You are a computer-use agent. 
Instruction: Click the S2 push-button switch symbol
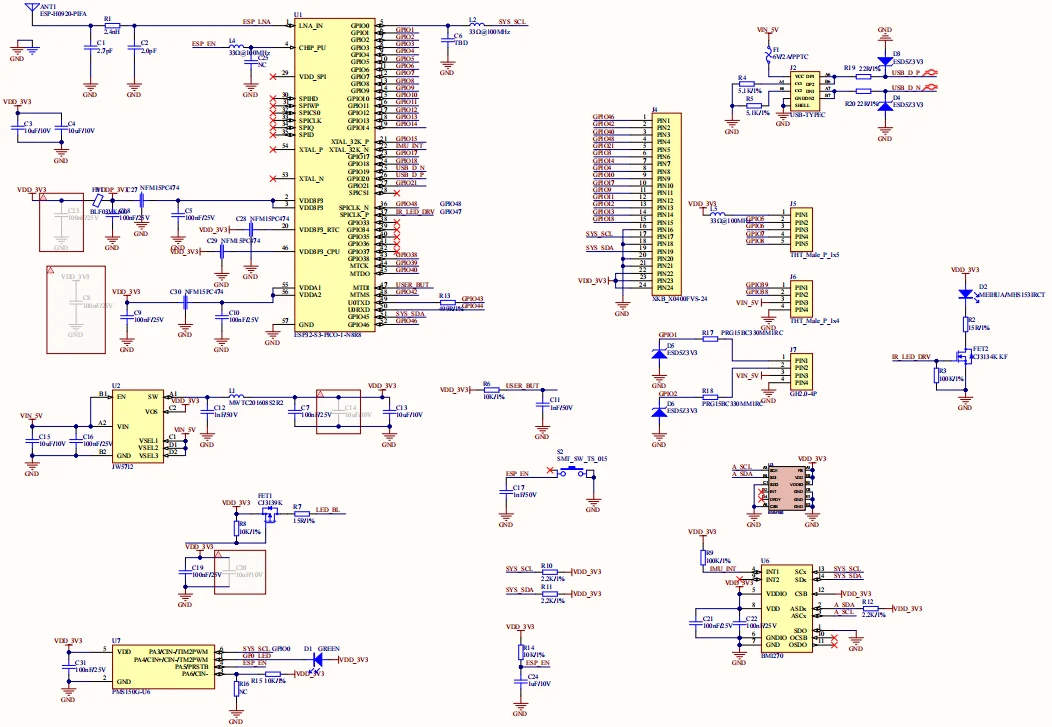tap(567, 475)
